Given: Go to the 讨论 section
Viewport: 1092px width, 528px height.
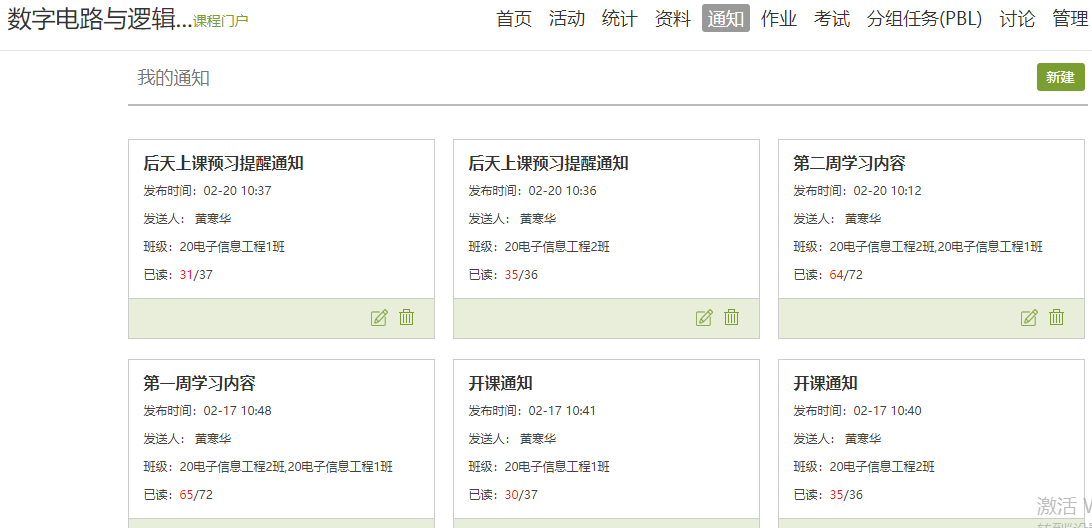Looking at the screenshot, I should click(x=1017, y=19).
